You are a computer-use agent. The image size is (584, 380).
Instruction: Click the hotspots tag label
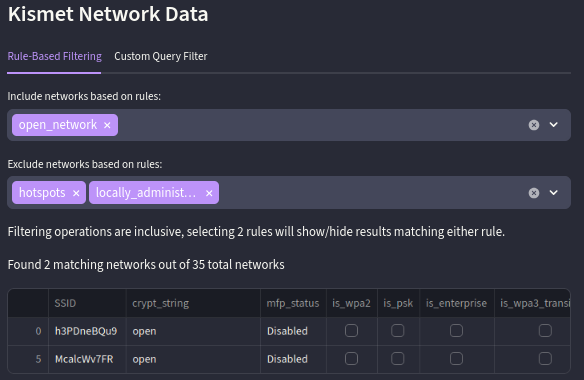[x=42, y=193]
